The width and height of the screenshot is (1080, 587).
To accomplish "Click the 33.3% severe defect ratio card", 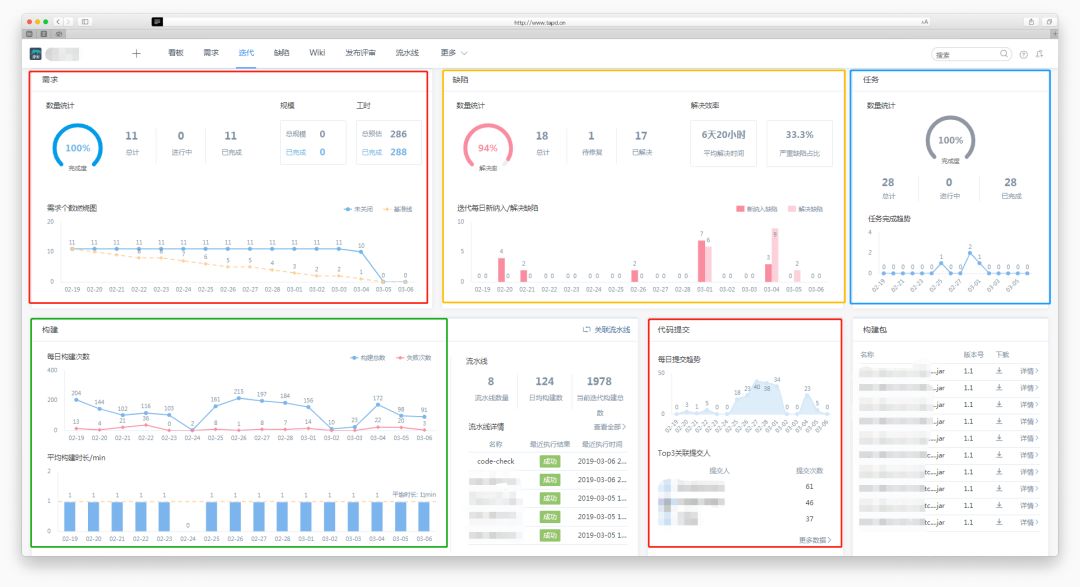I will click(799, 143).
